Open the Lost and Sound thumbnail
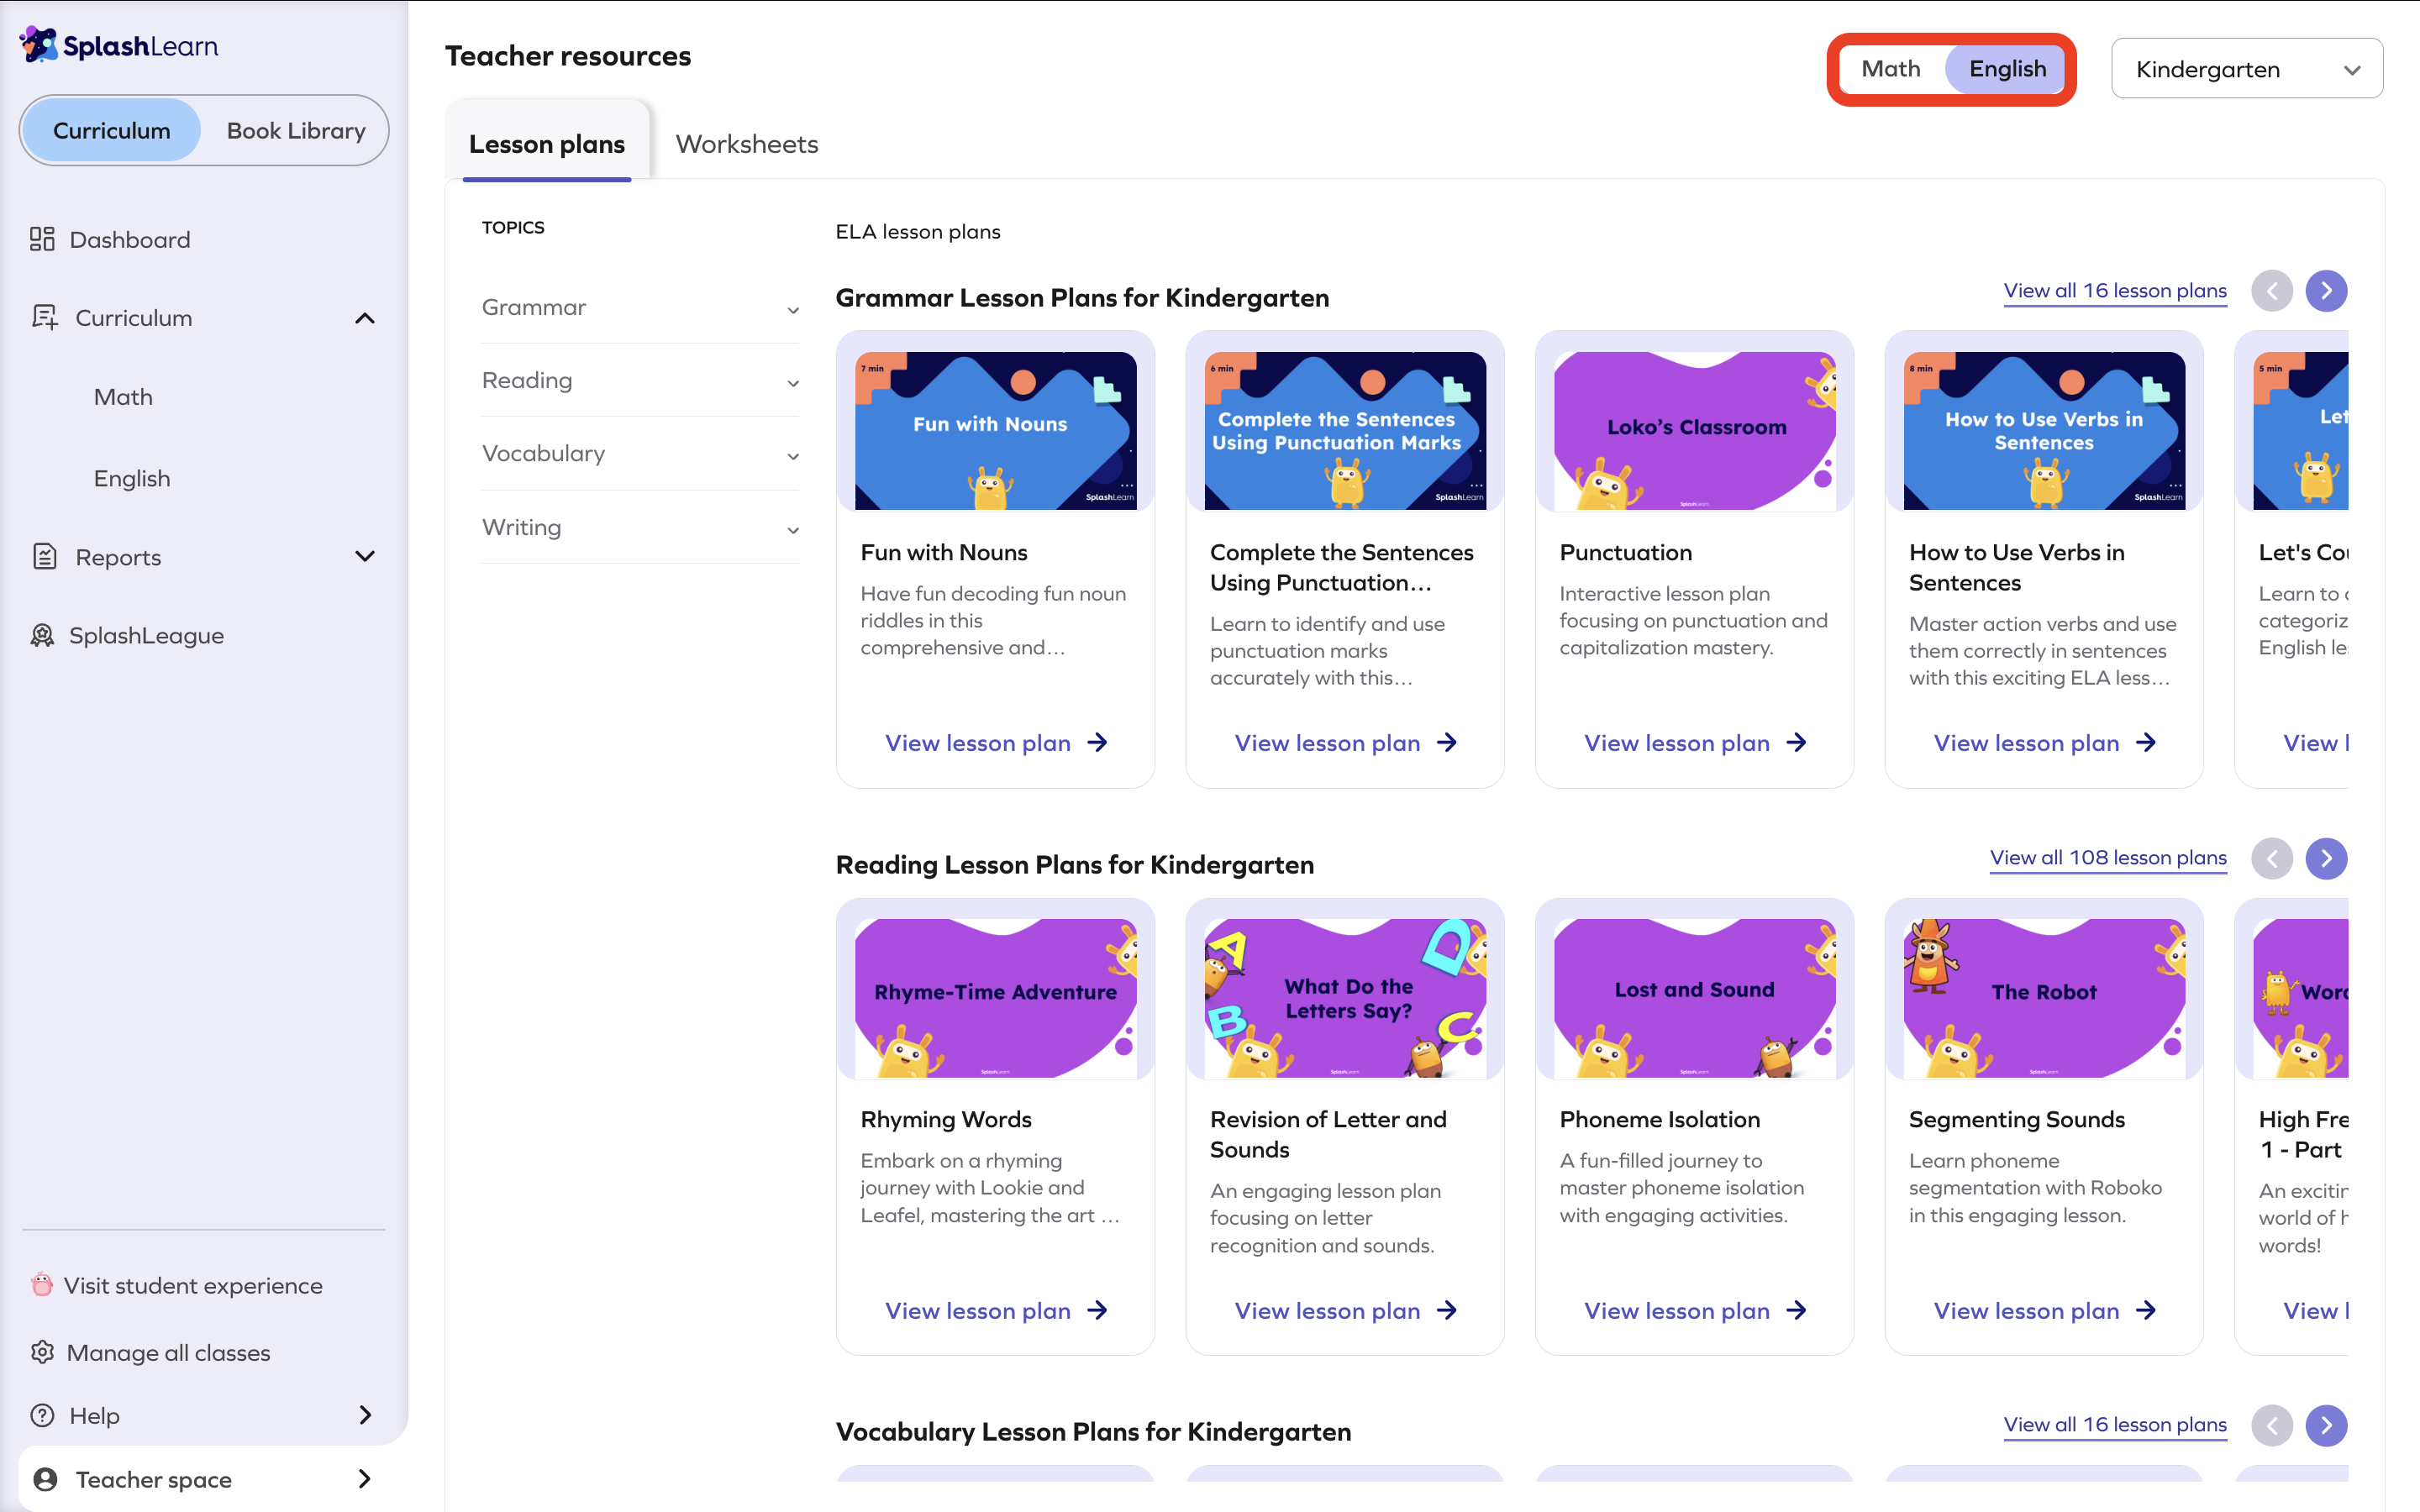Screen dimensions: 2420x1512 pyautogui.click(x=1694, y=998)
